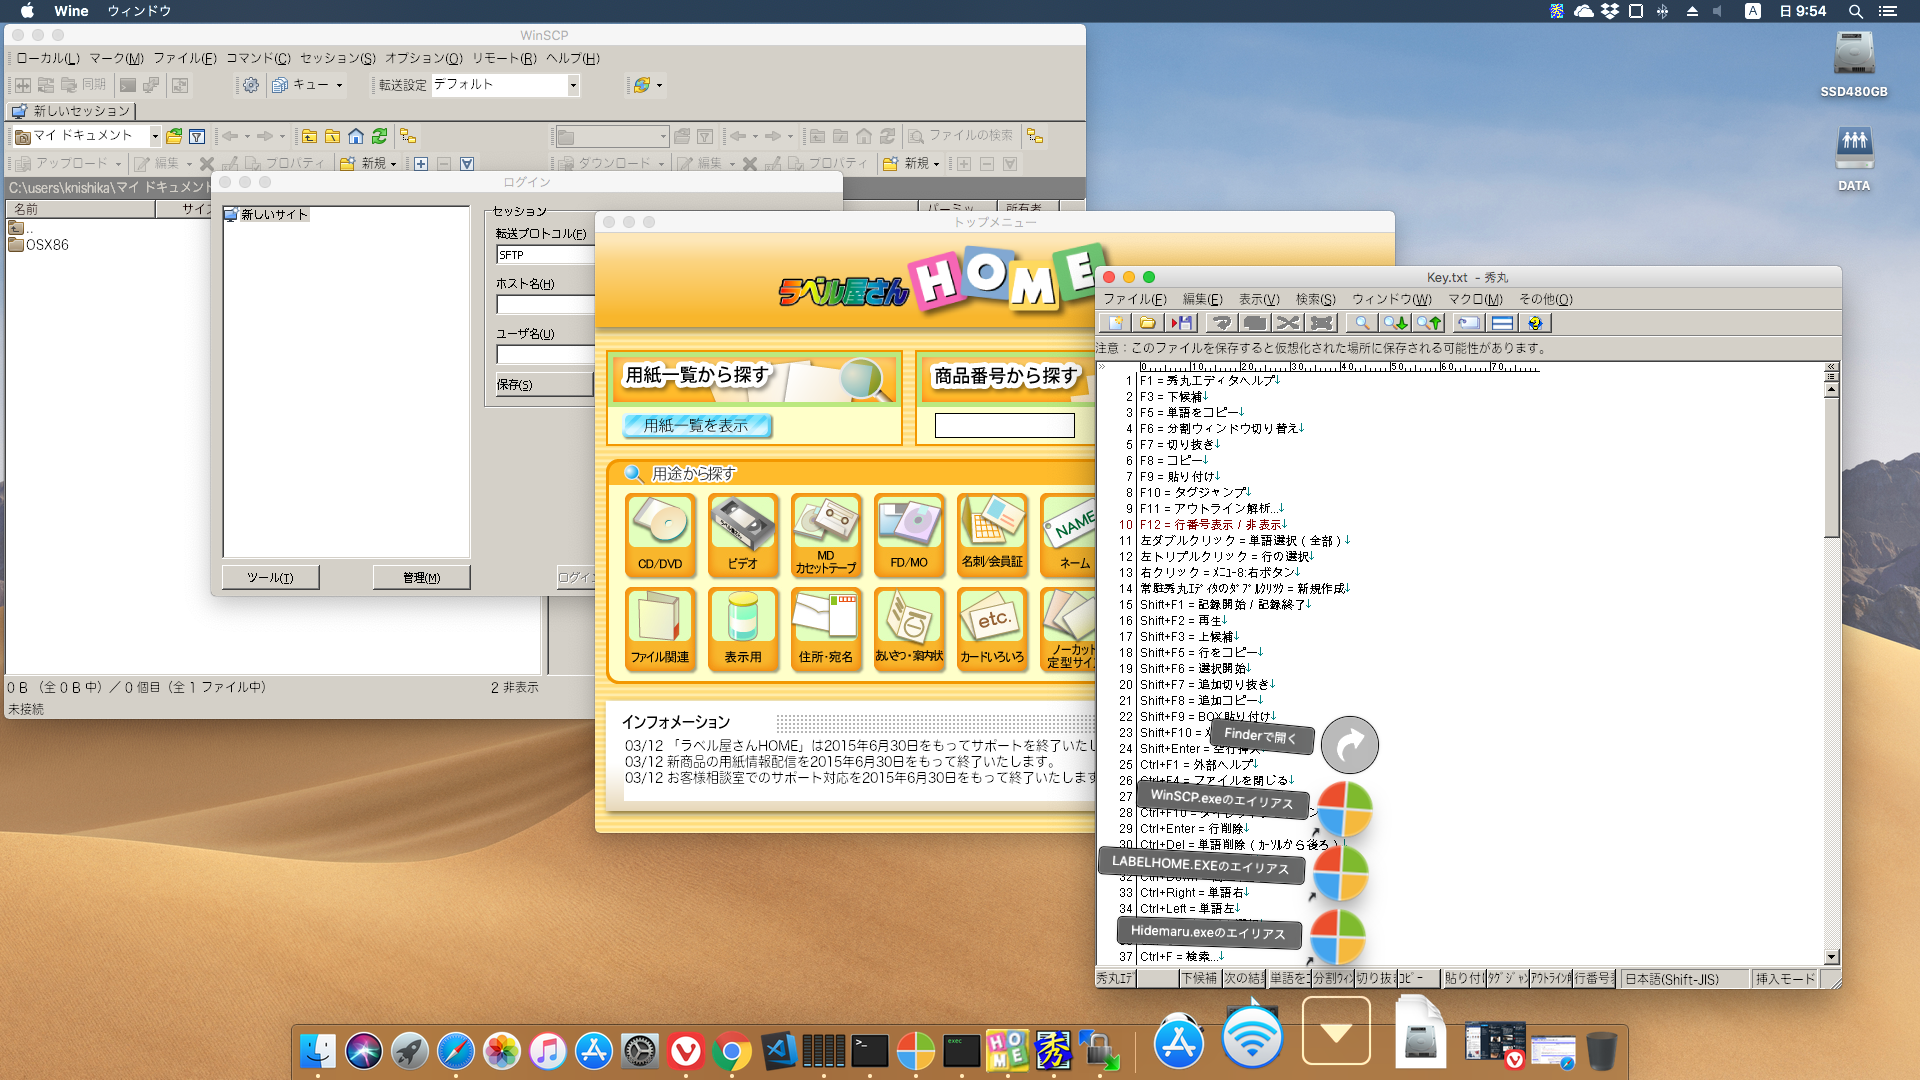Click the WinSCP local home directory icon
Screen dimensions: 1920x1080
pyautogui.click(x=356, y=136)
